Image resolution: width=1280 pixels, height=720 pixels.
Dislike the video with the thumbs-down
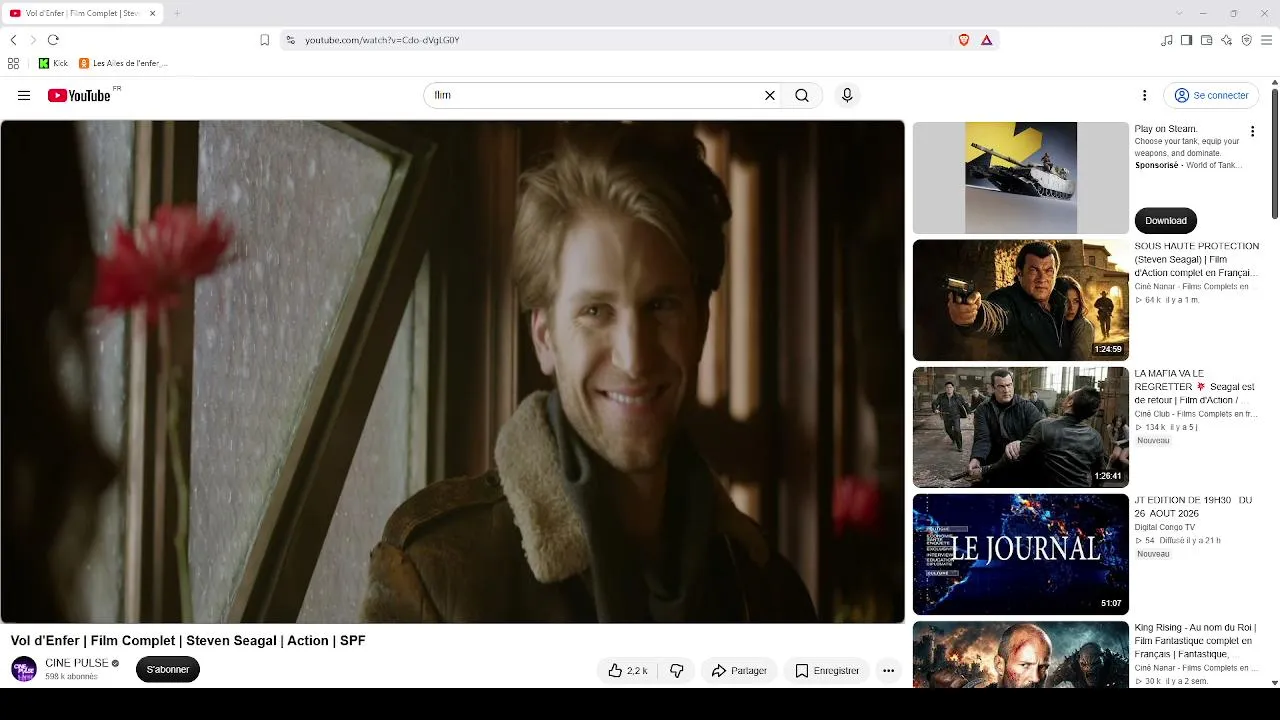pos(677,670)
